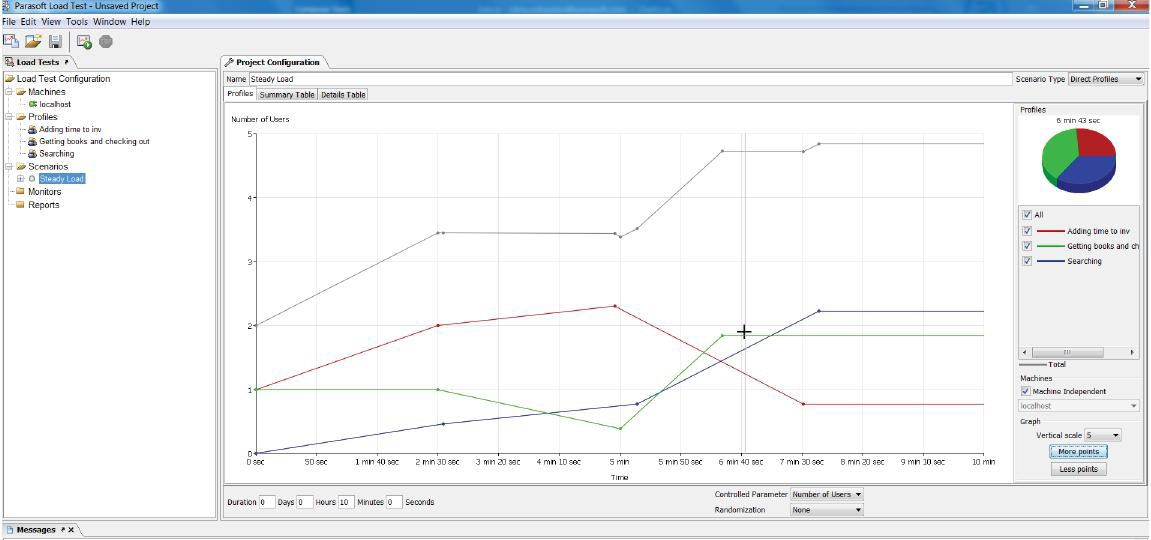Viewport: 1151px width, 540px height.
Task: Open the Controlled Parameter dropdown
Action: point(827,495)
